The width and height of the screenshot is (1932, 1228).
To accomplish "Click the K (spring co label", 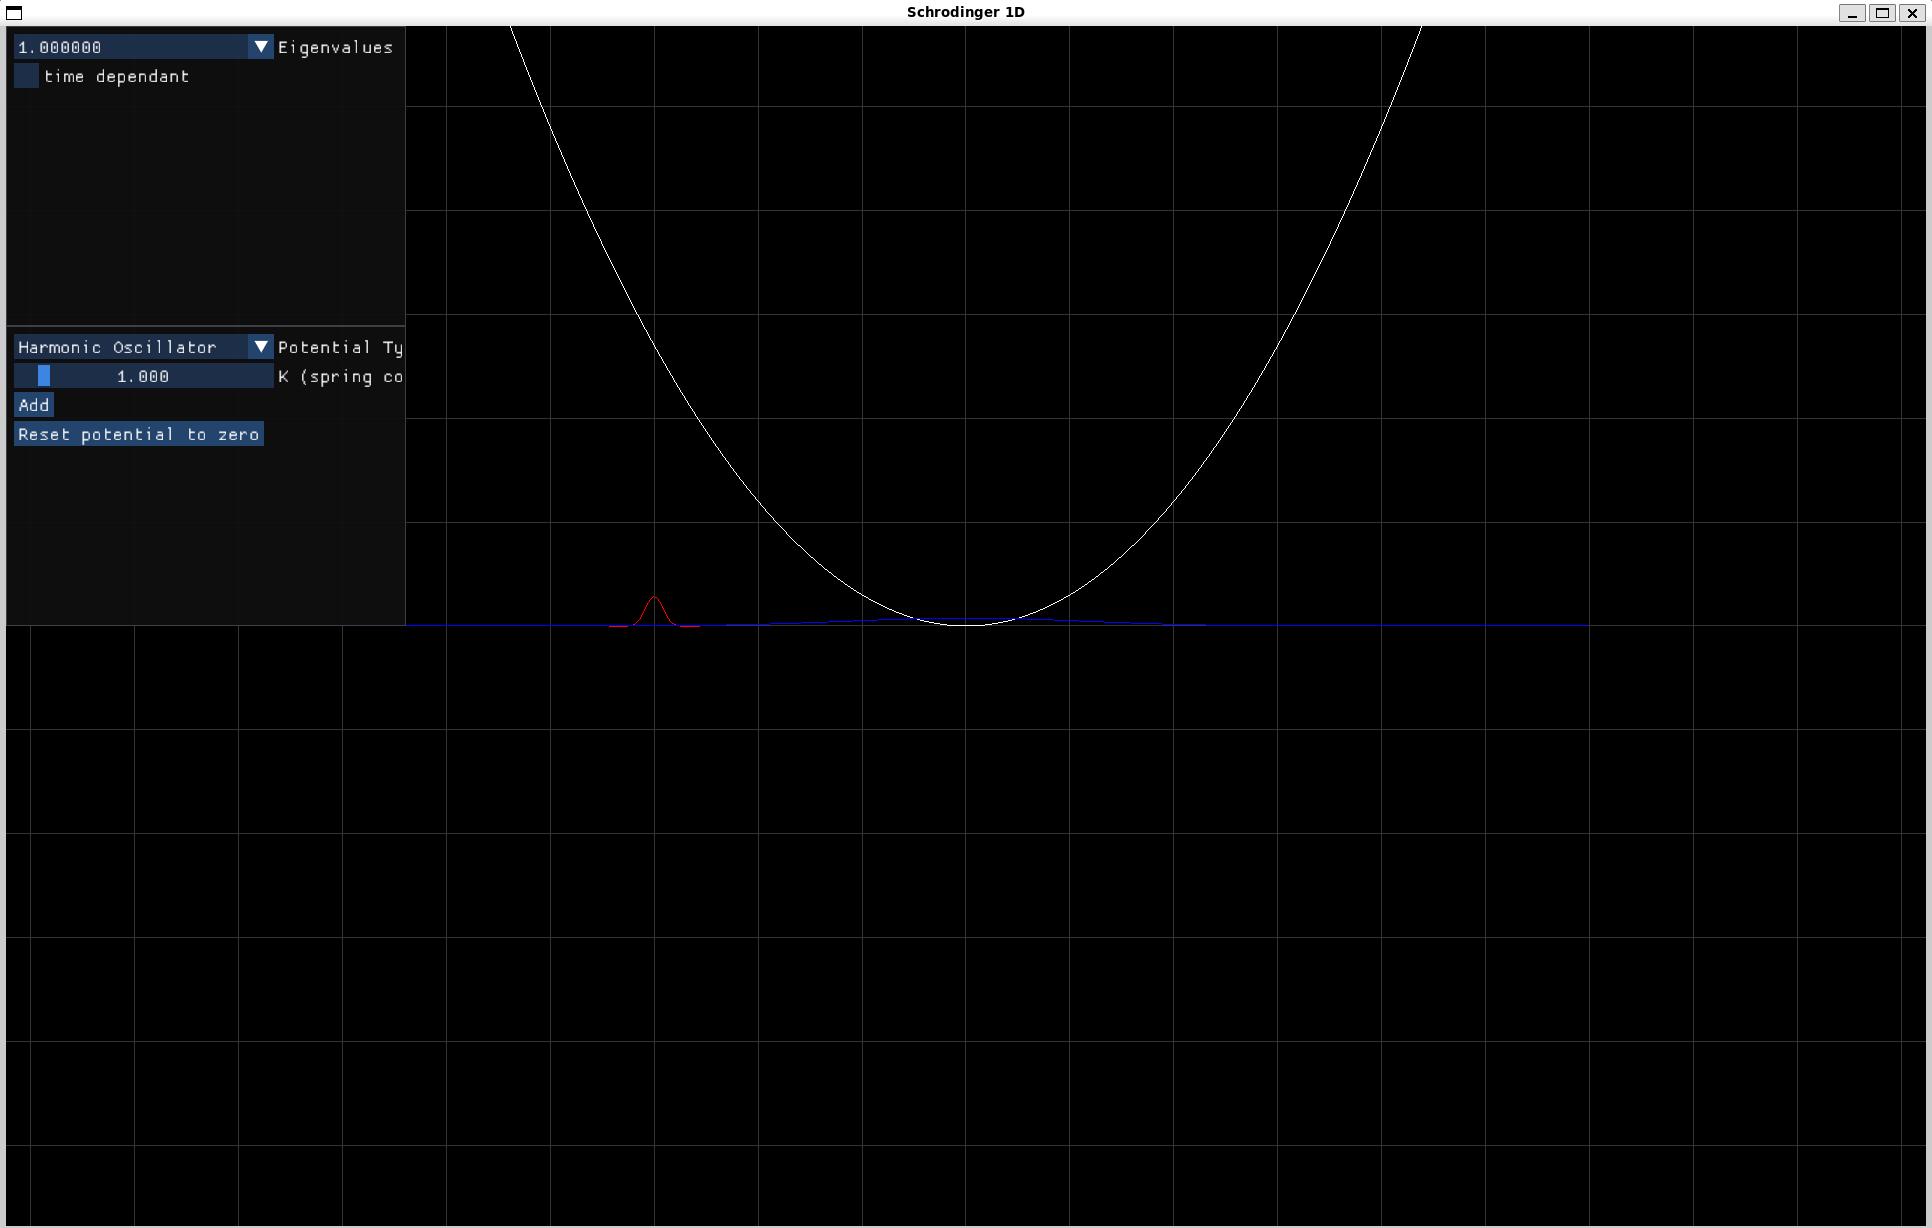I will tap(340, 376).
